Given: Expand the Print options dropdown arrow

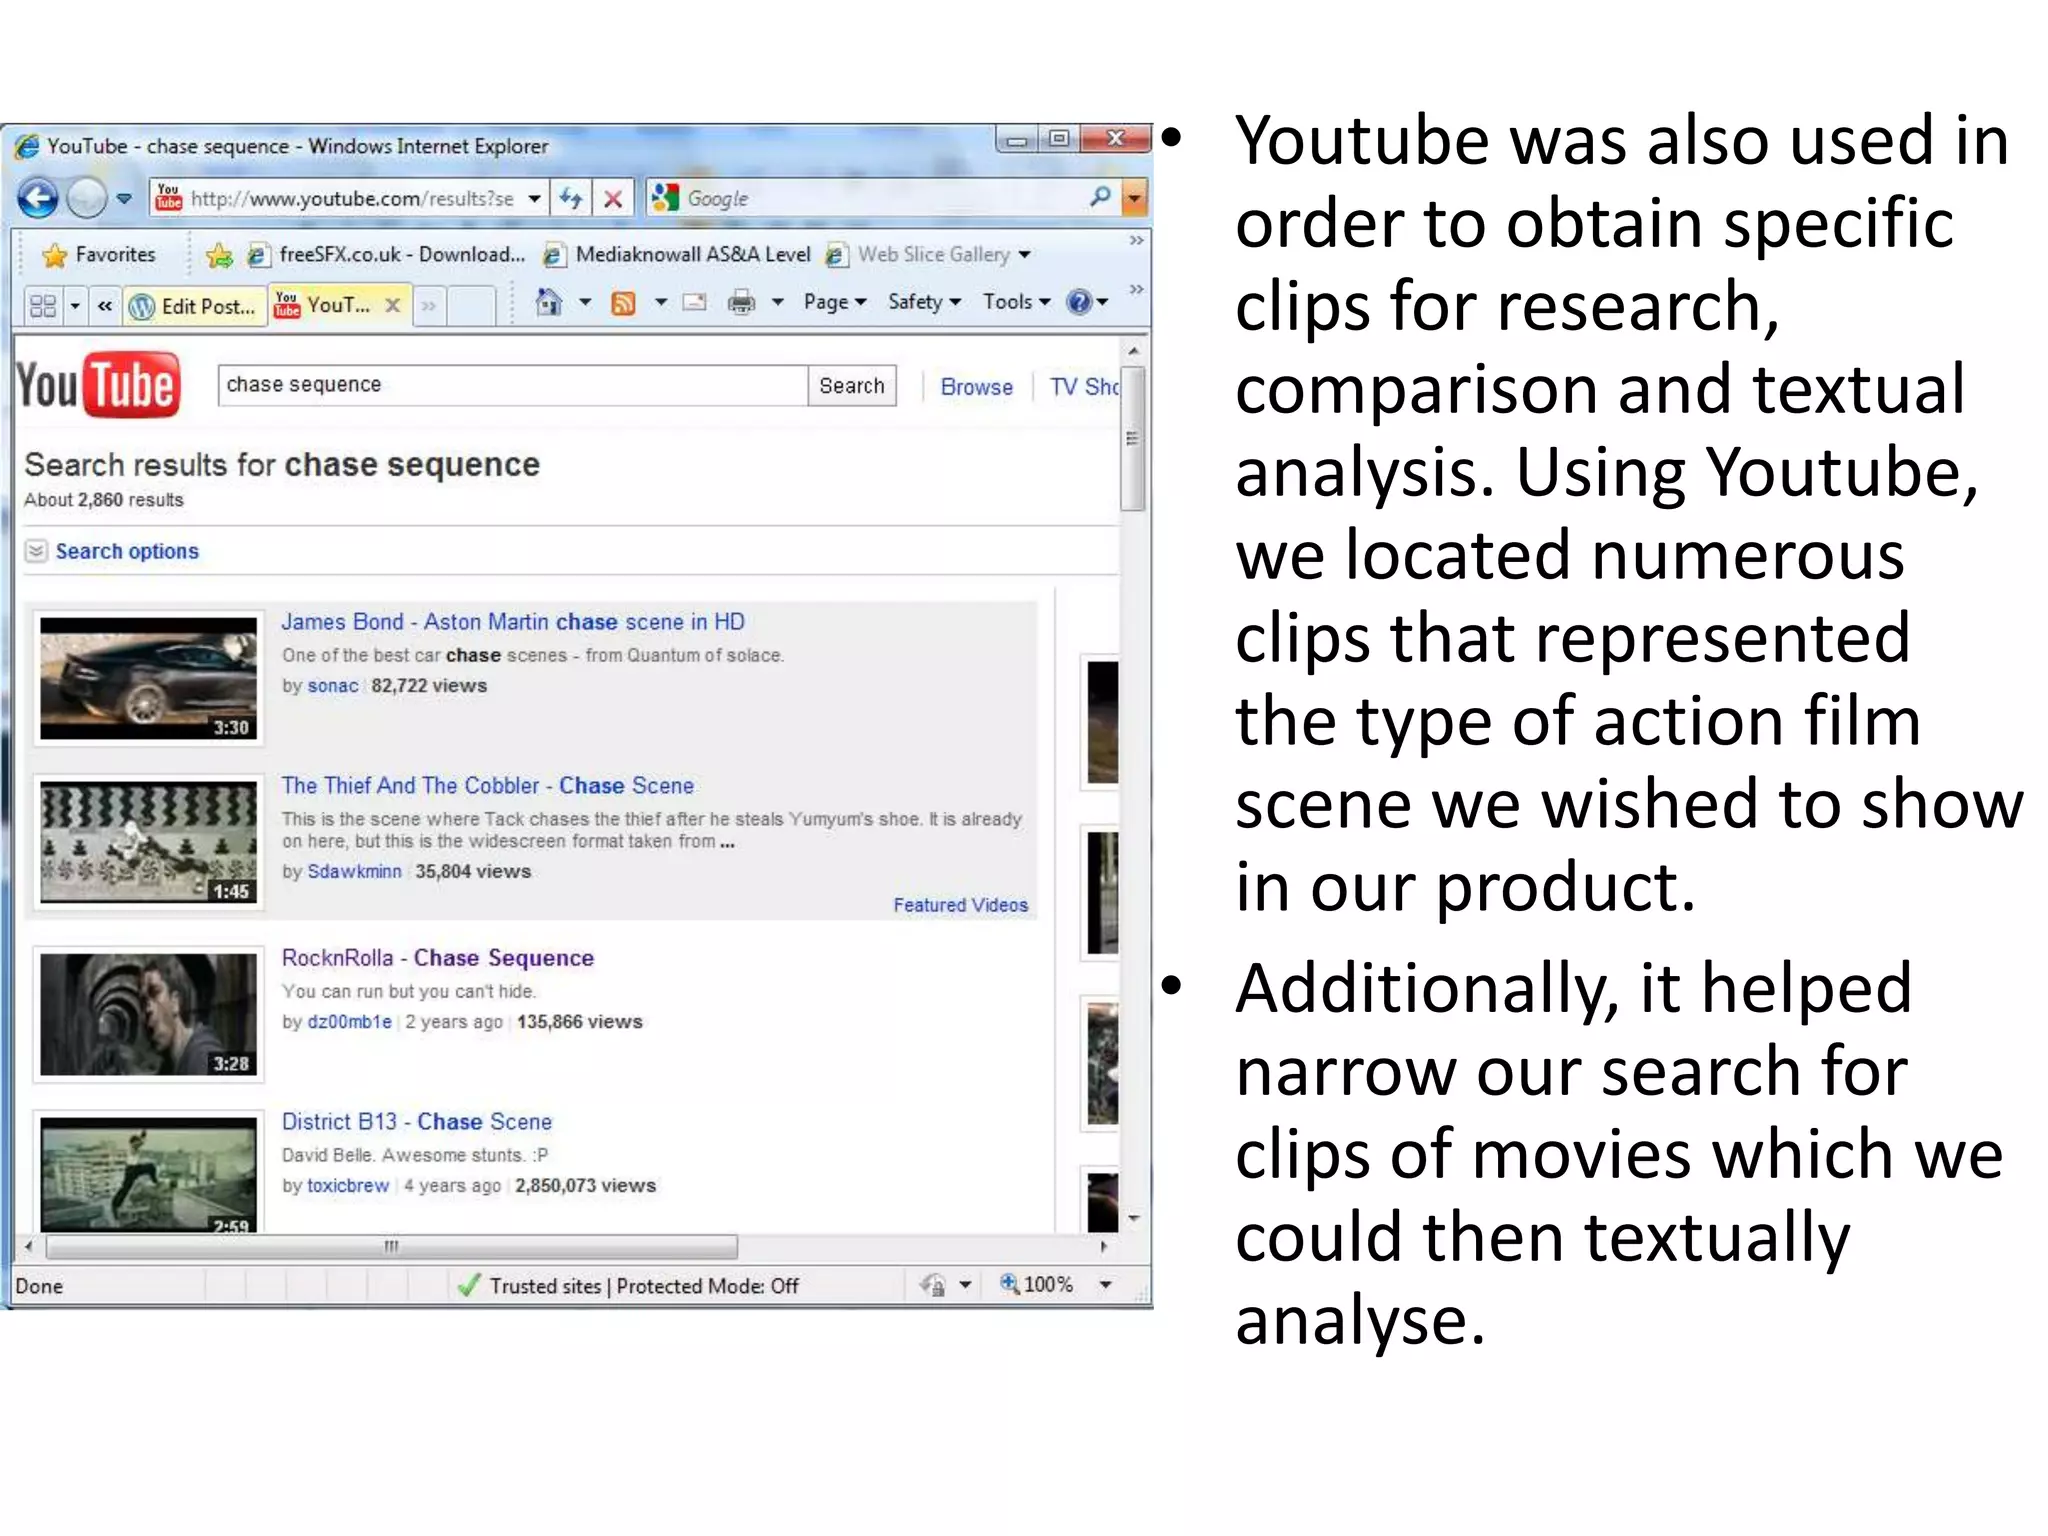Looking at the screenshot, I should [x=777, y=301].
